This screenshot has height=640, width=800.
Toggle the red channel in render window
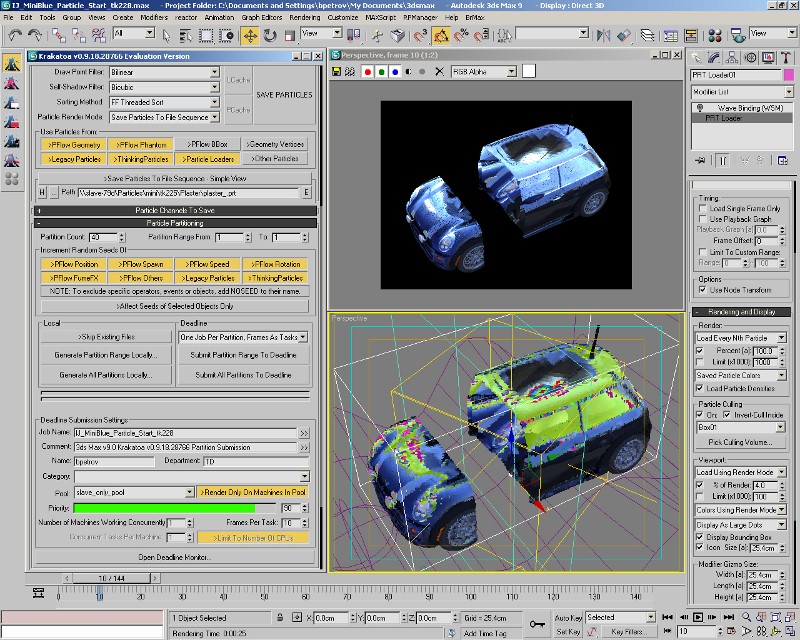(x=367, y=72)
